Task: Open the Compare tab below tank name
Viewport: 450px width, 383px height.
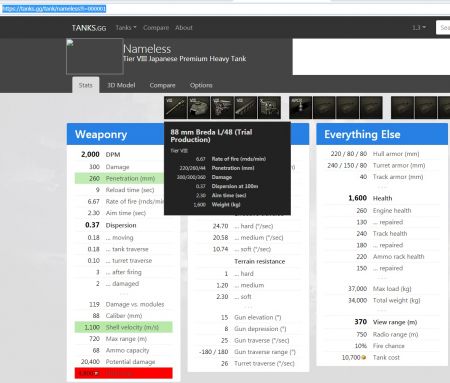Action: click(162, 85)
